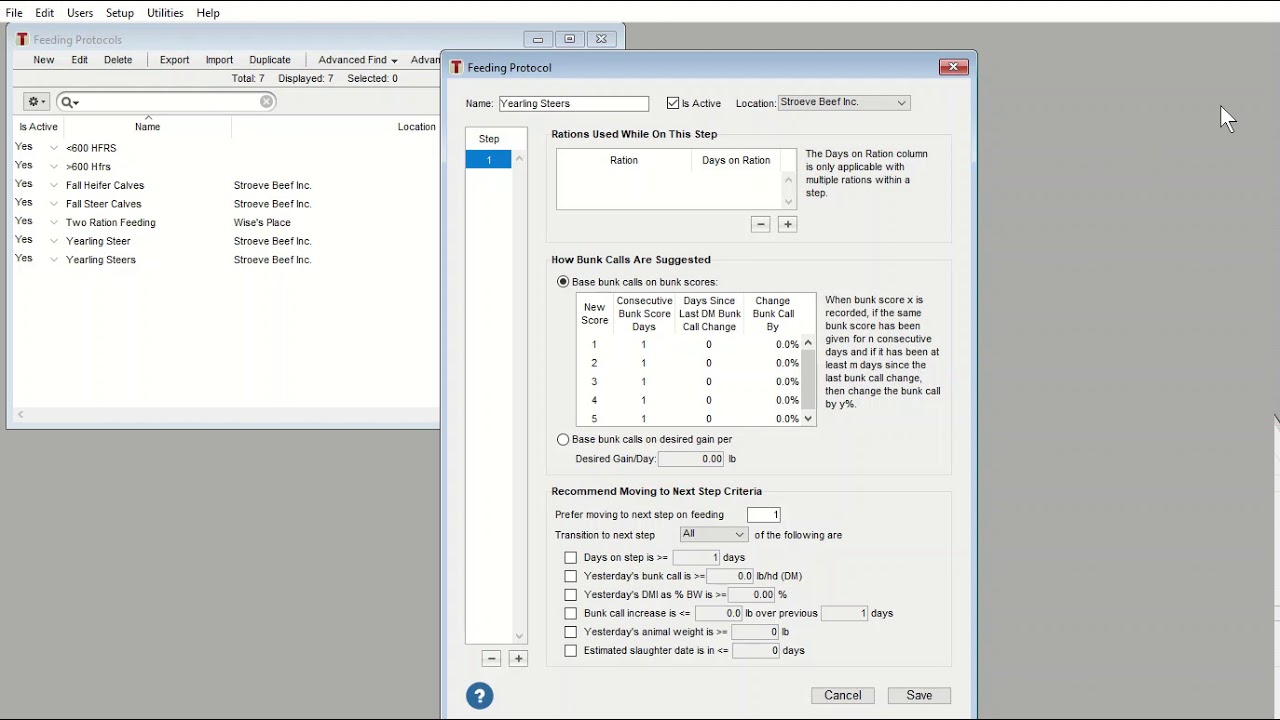Open the Advanced Find dropdown arrow
Viewport: 1280px width, 720px height.
394,60
